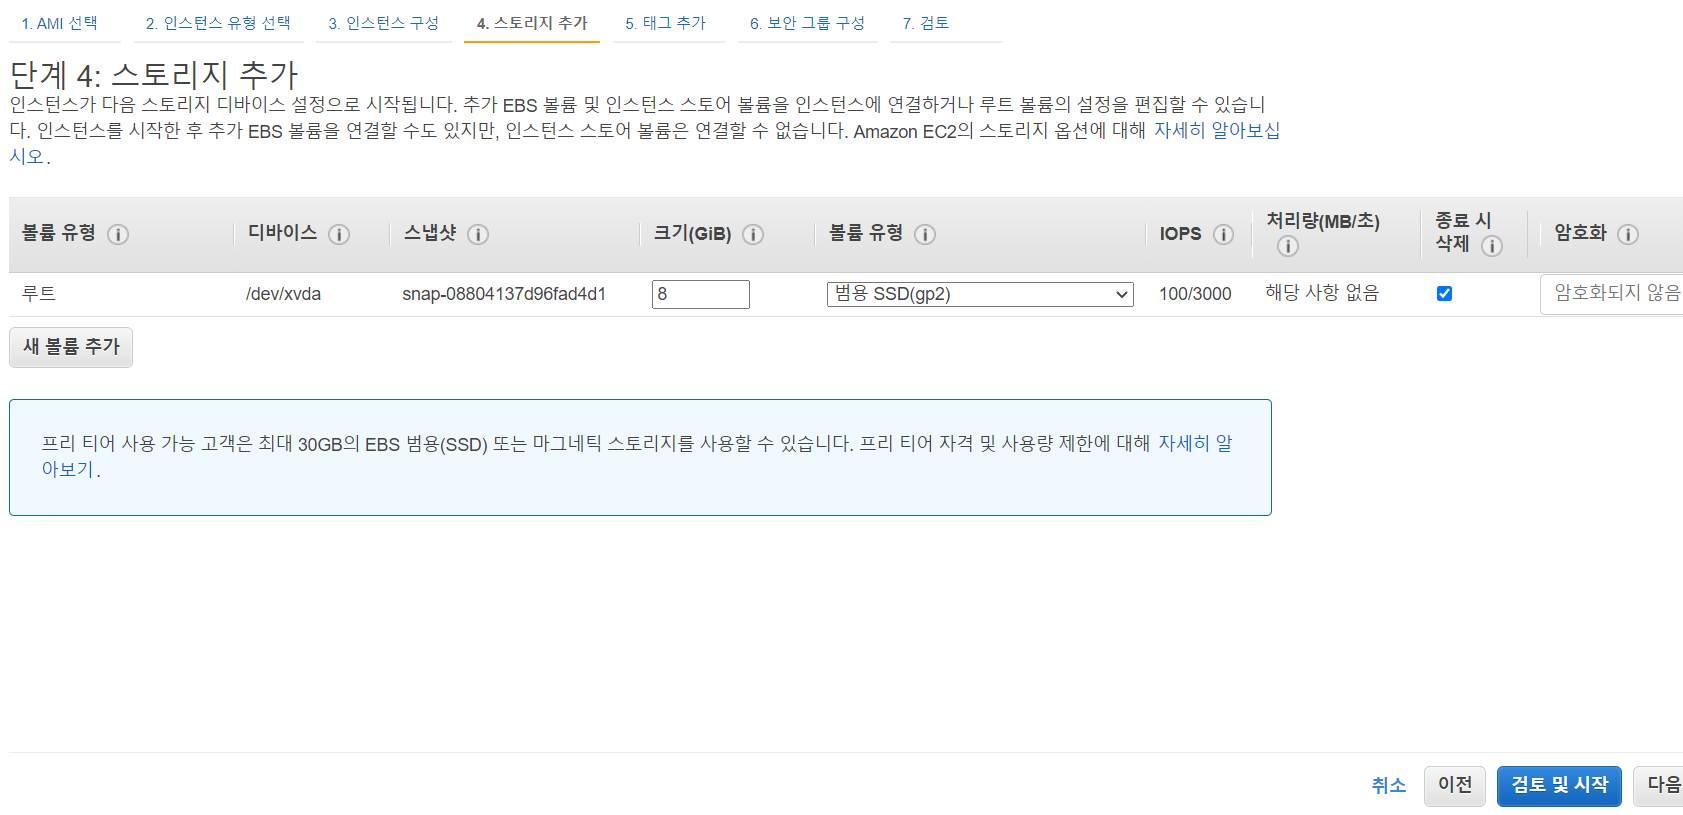Open the 암호화되지 않음 encryption dropdown
The height and width of the screenshot is (815, 1683).
pos(1612,294)
